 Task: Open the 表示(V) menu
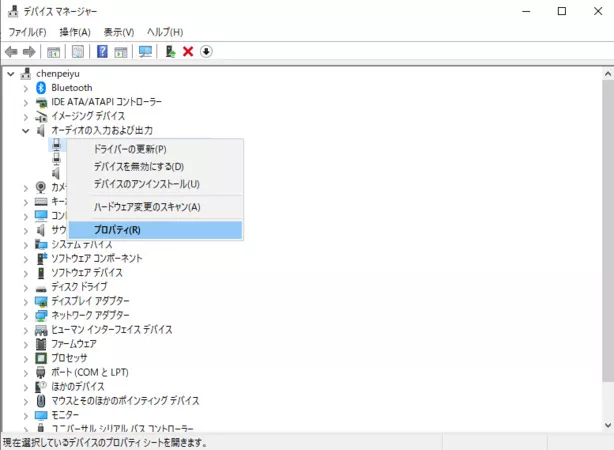[119, 32]
